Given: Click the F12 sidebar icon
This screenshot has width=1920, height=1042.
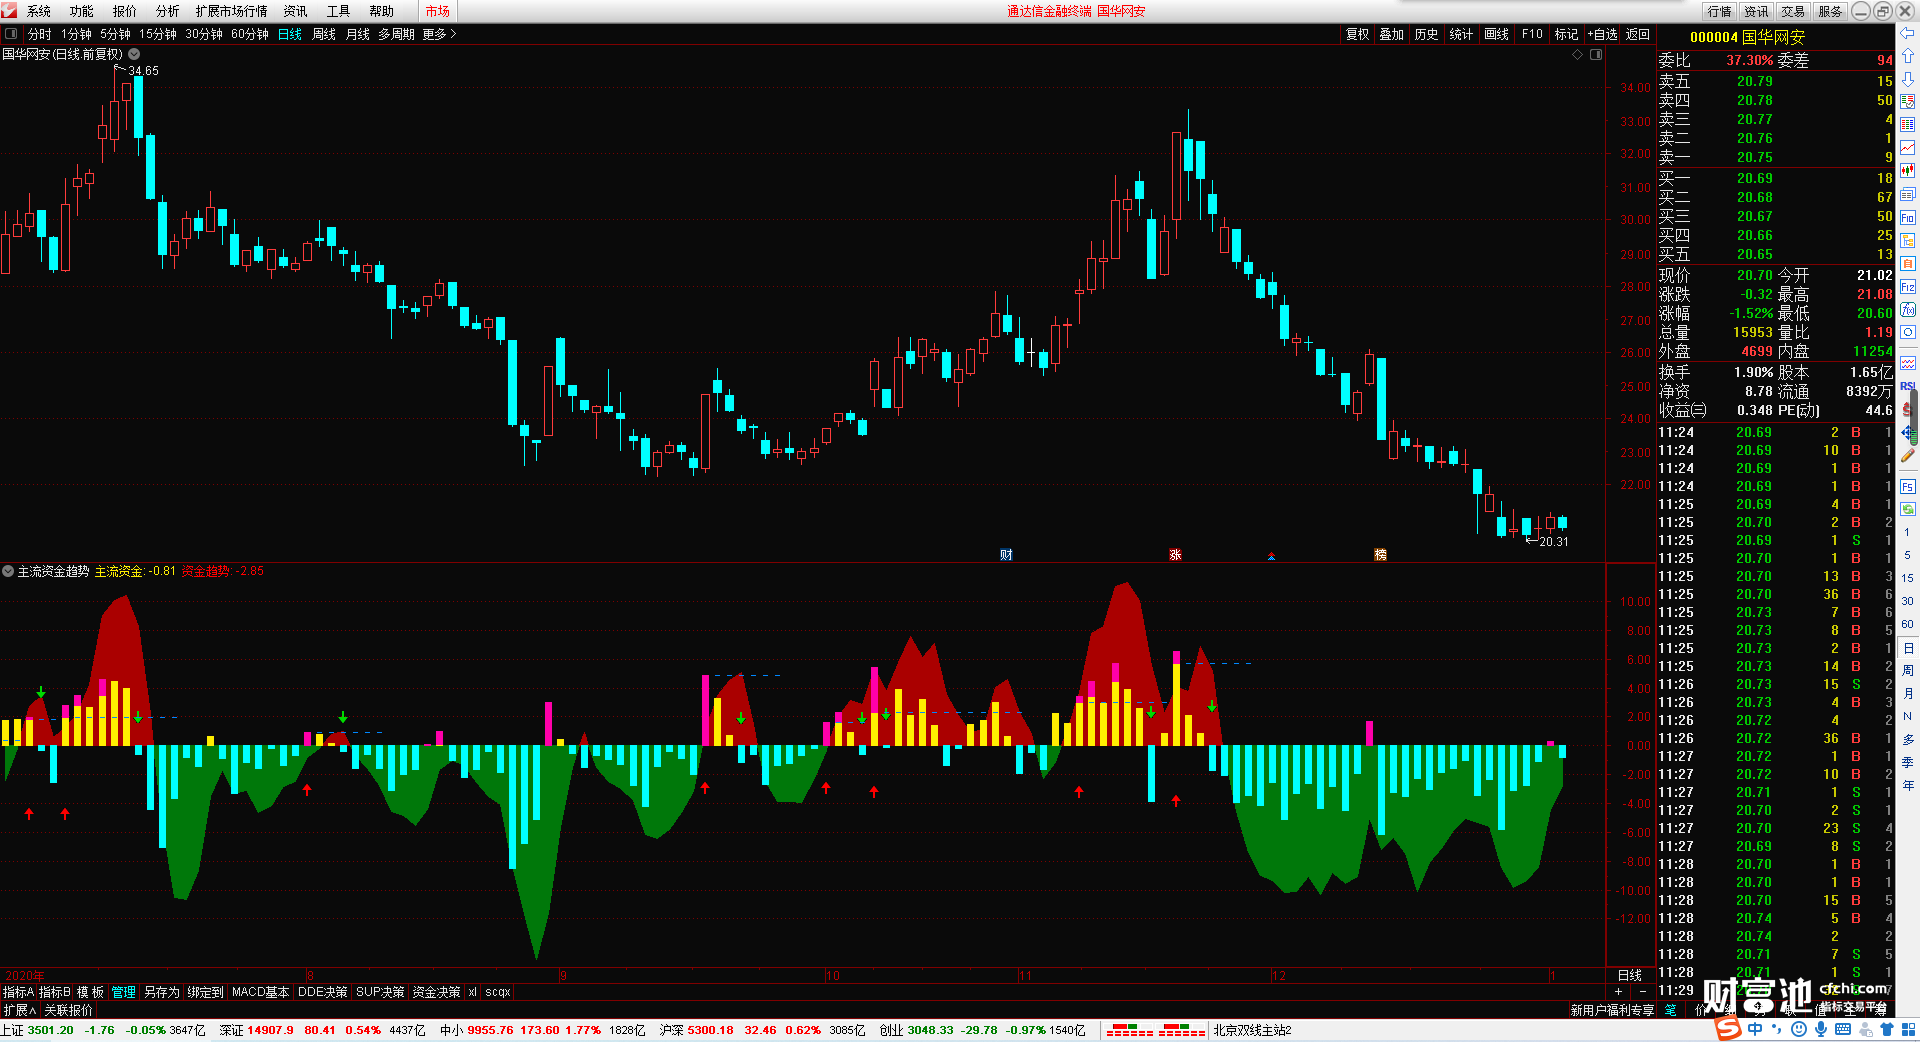Looking at the screenshot, I should (1908, 286).
